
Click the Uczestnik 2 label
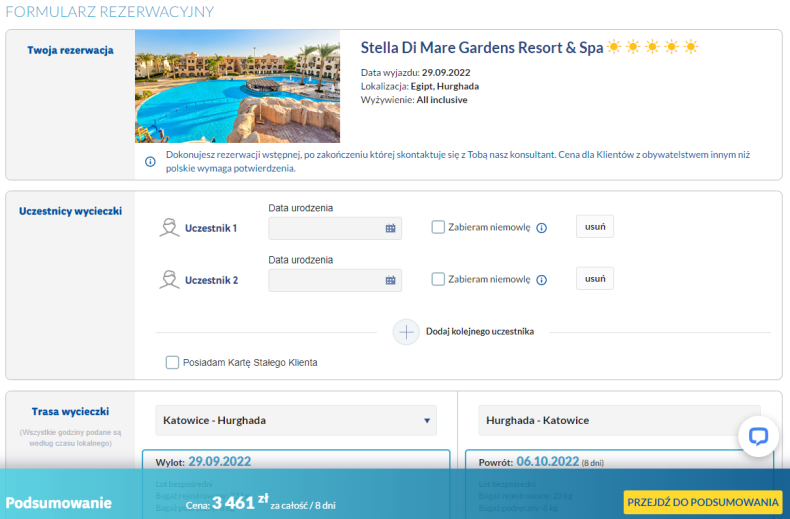click(211, 280)
